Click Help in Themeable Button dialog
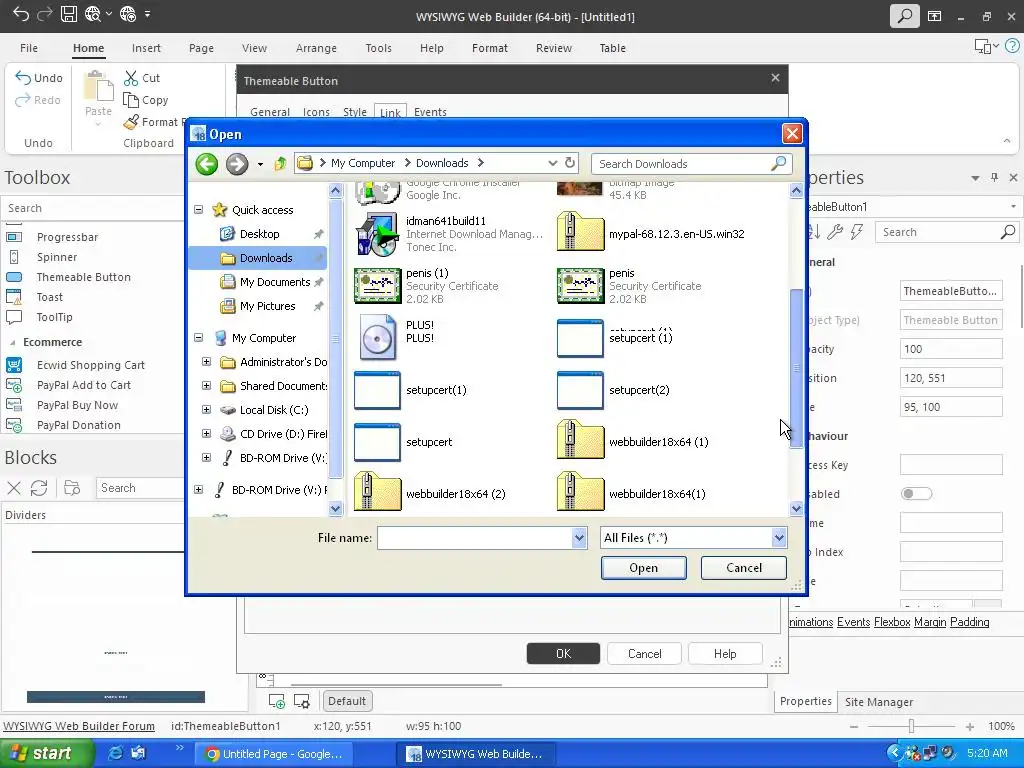1024x768 pixels. point(725,653)
